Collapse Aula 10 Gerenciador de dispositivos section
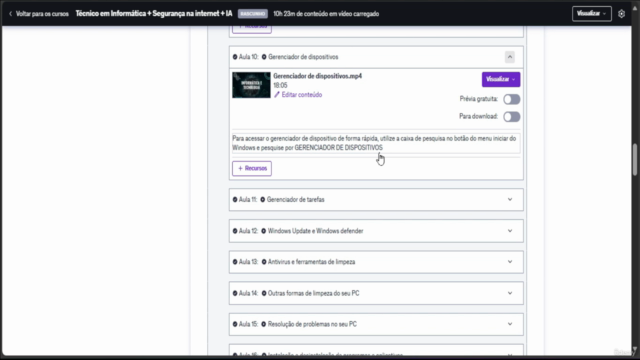This screenshot has height=360, width=640. pos(510,57)
